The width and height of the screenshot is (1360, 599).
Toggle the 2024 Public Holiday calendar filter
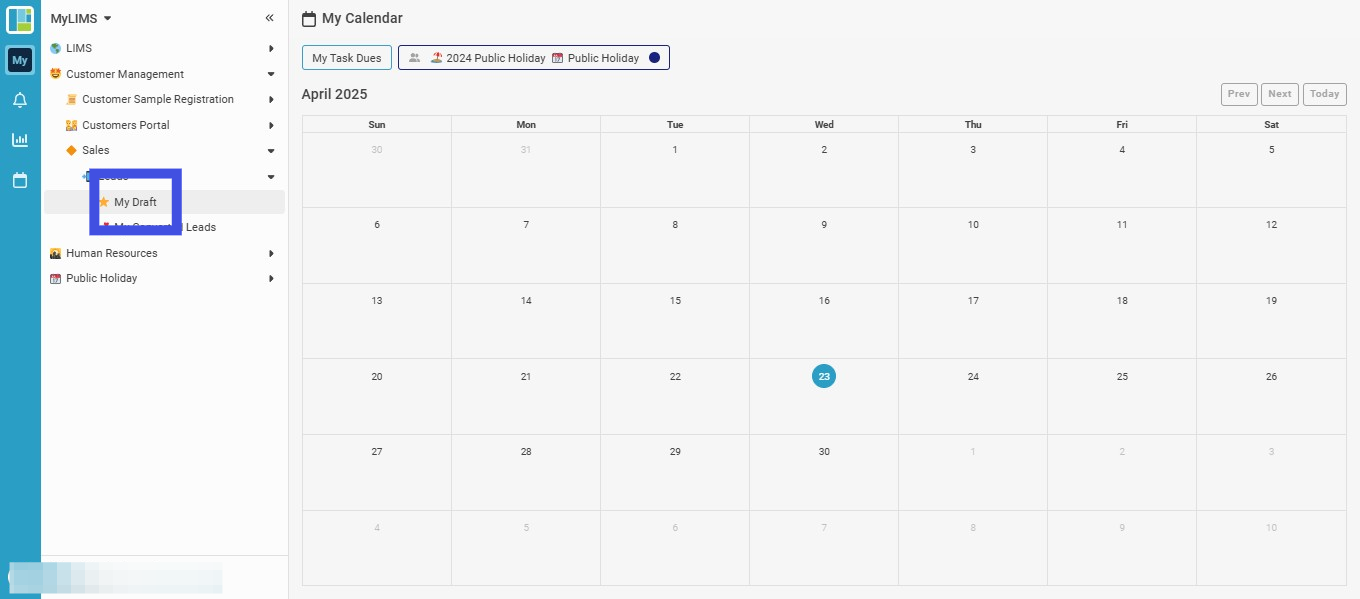[x=488, y=58]
